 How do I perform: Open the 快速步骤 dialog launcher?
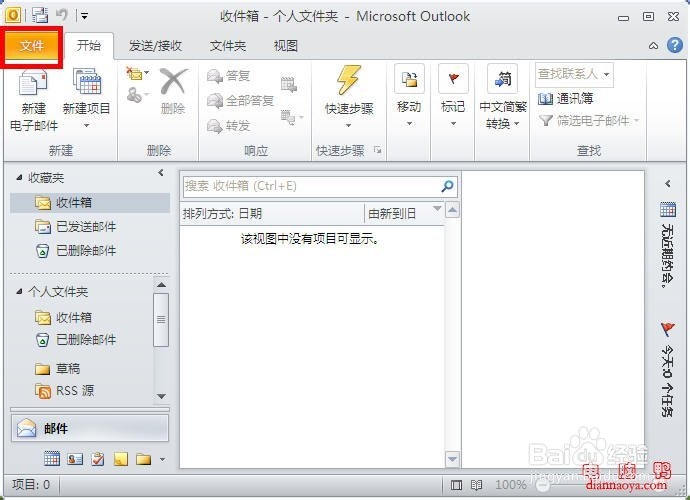378,150
